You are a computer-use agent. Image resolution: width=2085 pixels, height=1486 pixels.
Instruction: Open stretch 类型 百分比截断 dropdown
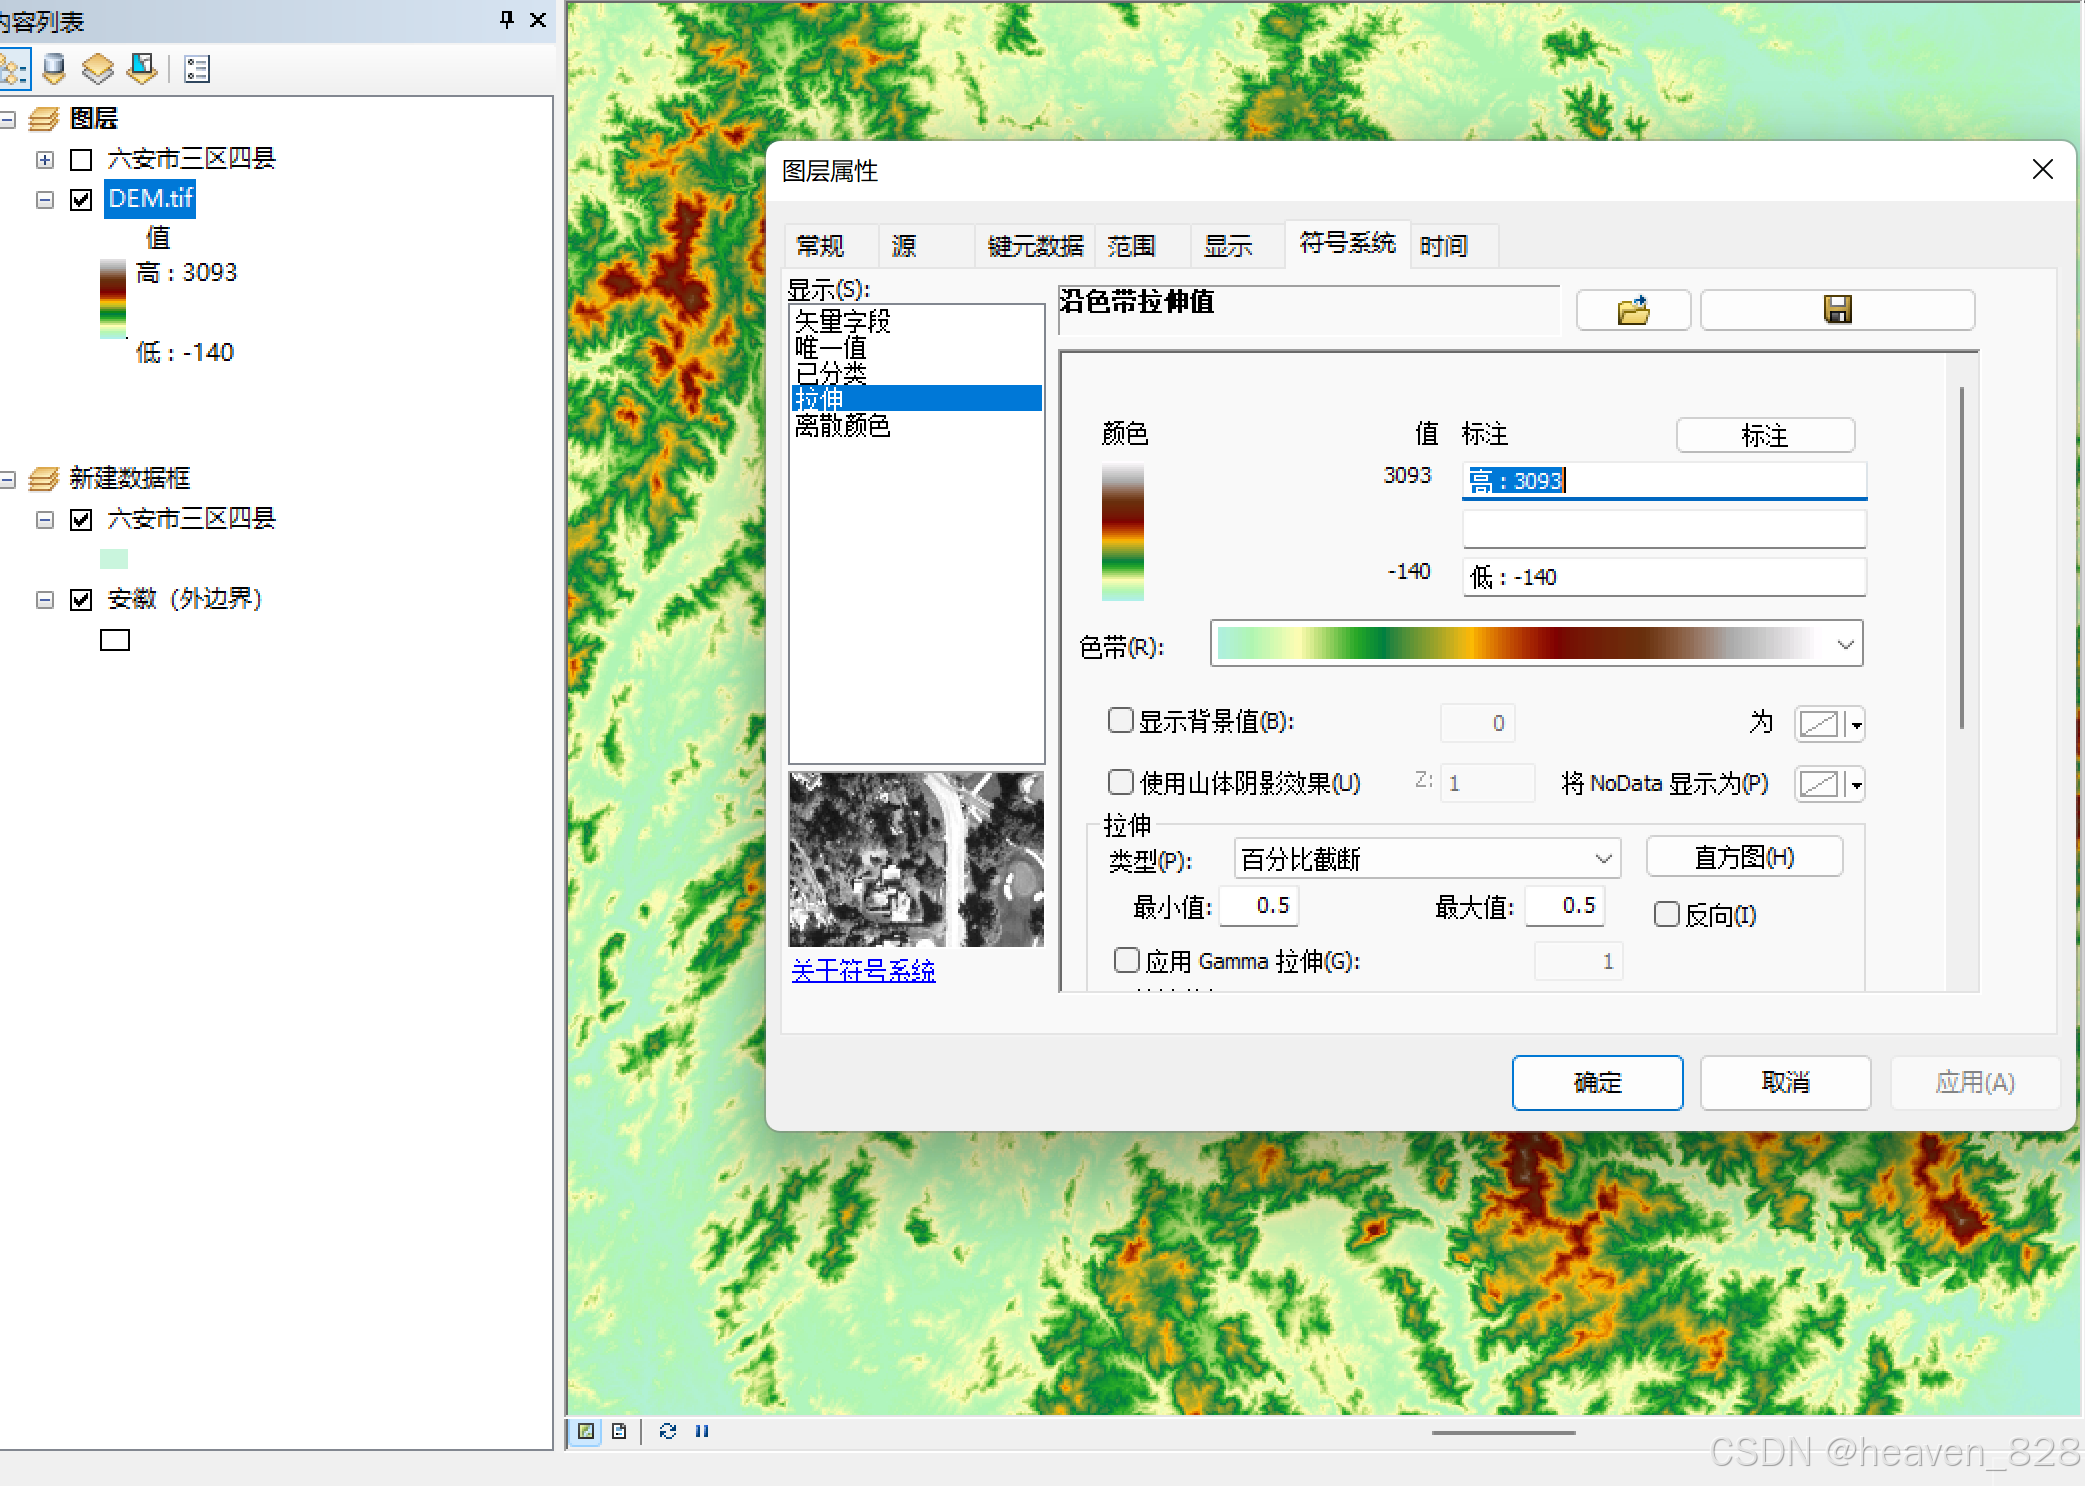1603,859
